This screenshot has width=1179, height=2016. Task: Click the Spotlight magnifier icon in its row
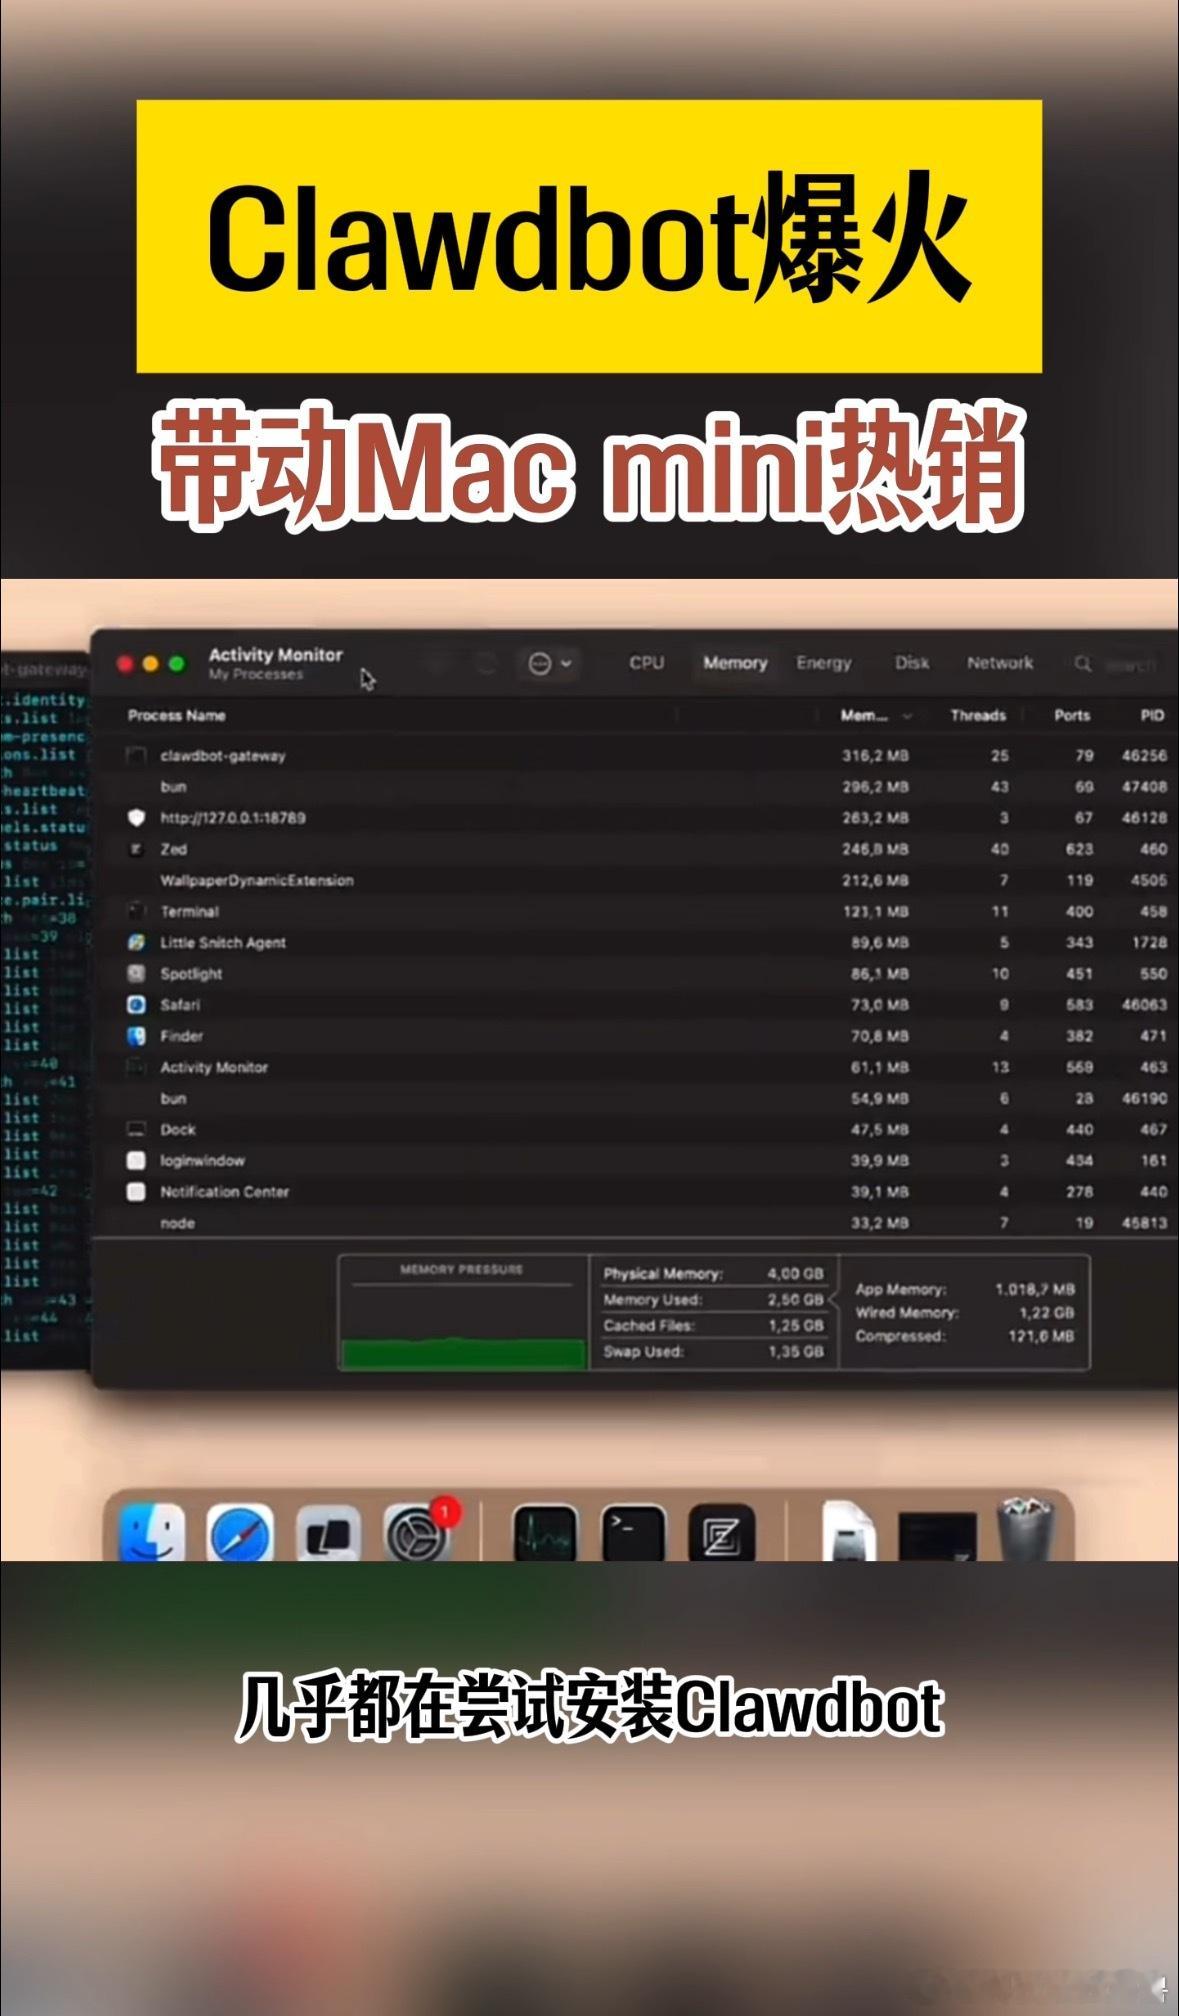[x=137, y=973]
